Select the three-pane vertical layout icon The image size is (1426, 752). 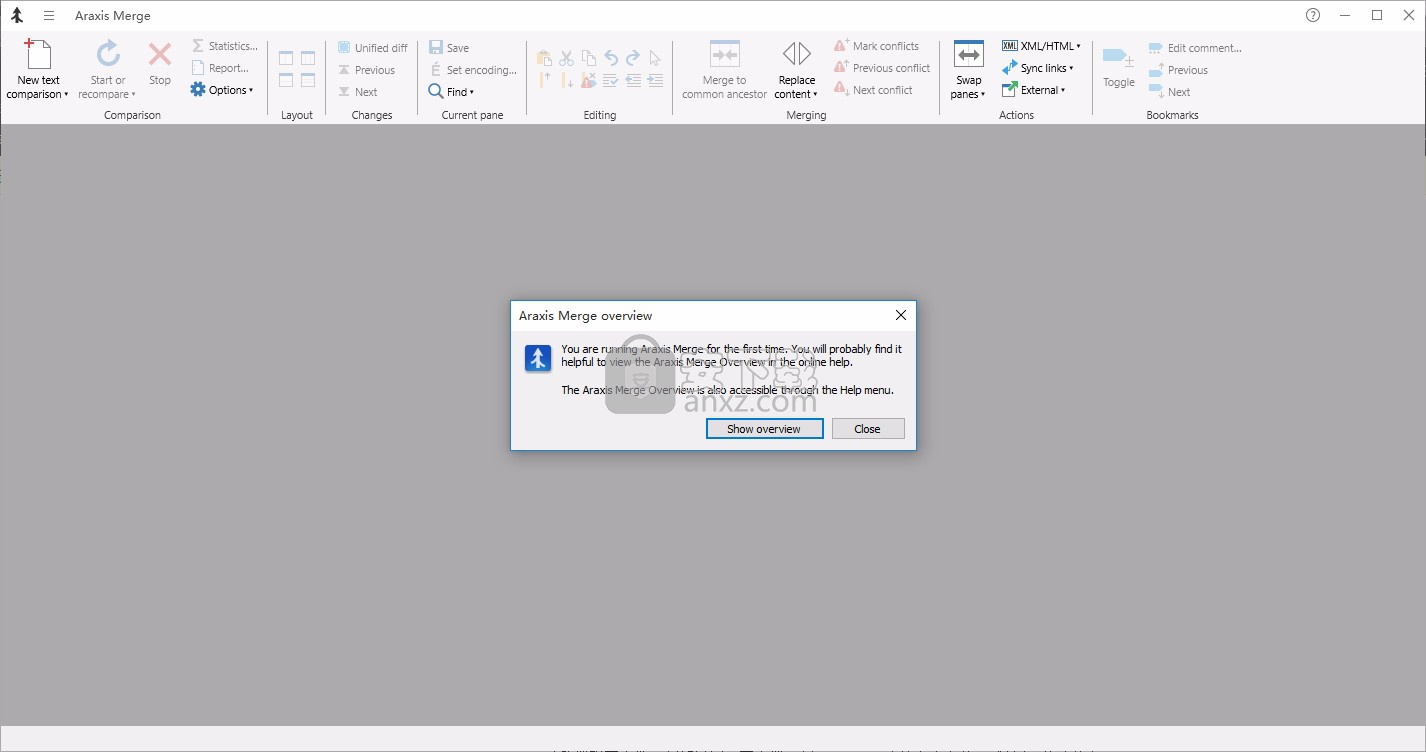tap(308, 58)
